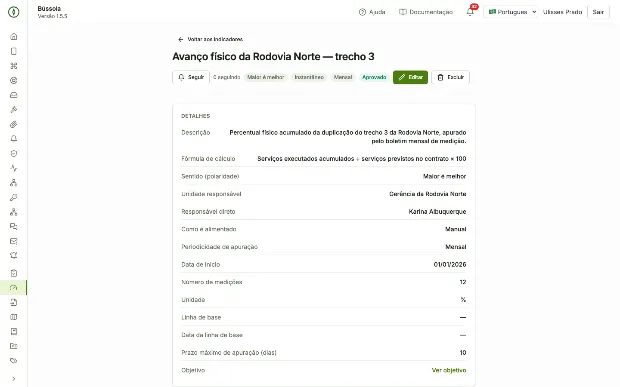Click the Seguir follow button
Image resolution: width=620 pixels, height=387 pixels.
pyautogui.click(x=191, y=77)
